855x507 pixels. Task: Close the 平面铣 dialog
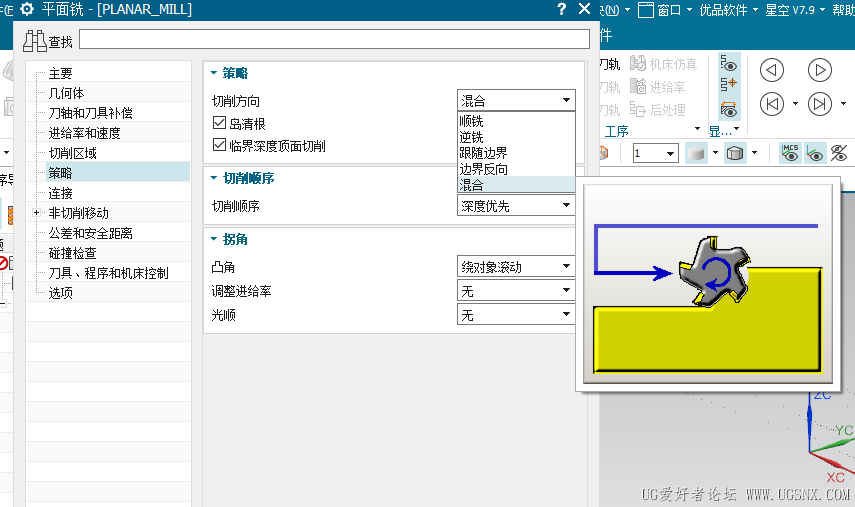584,9
